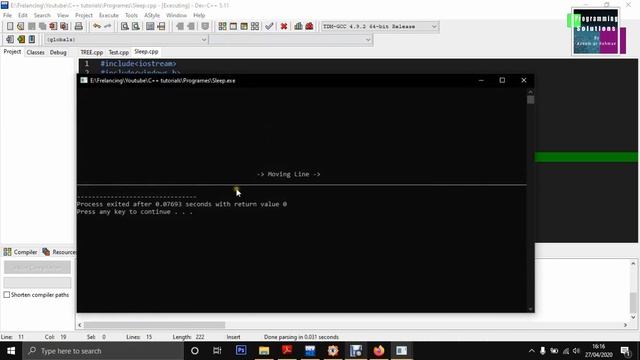Click the Undo arrow icon

click(97, 26)
